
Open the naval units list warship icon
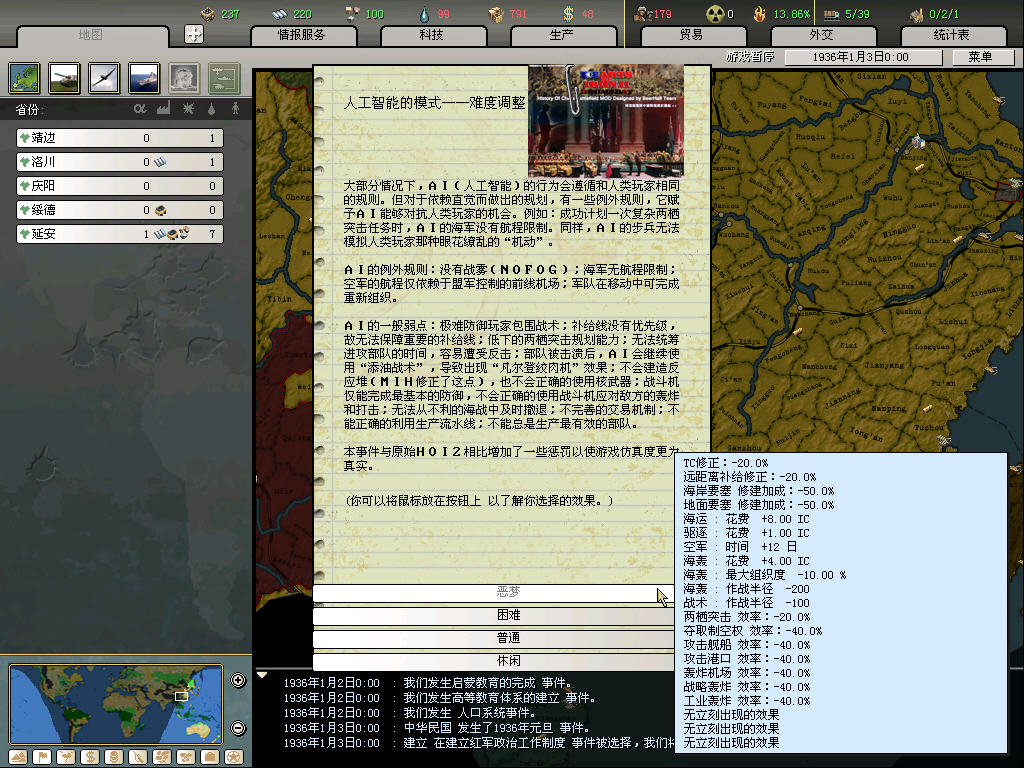[144, 78]
